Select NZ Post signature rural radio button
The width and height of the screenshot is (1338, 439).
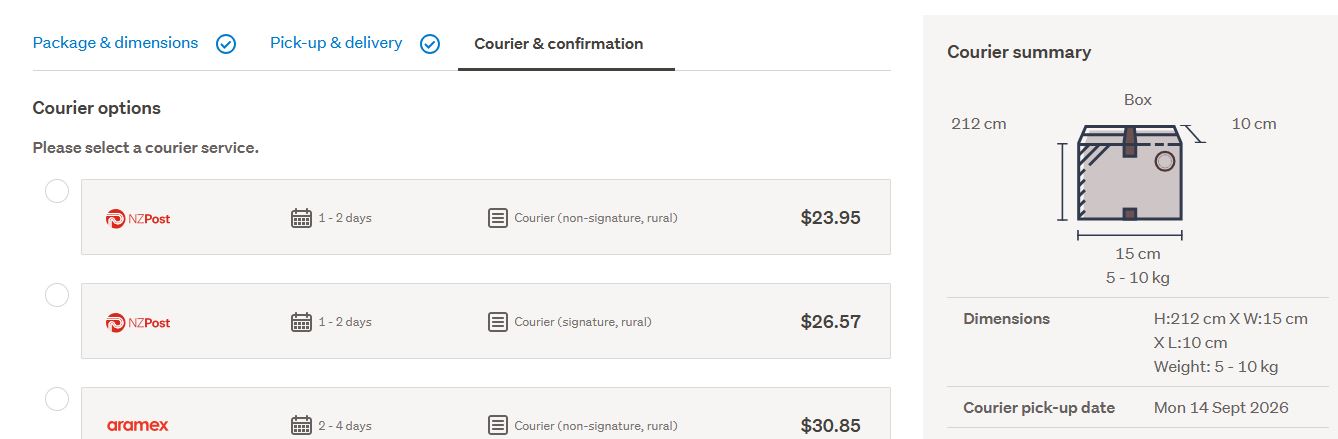tap(57, 295)
